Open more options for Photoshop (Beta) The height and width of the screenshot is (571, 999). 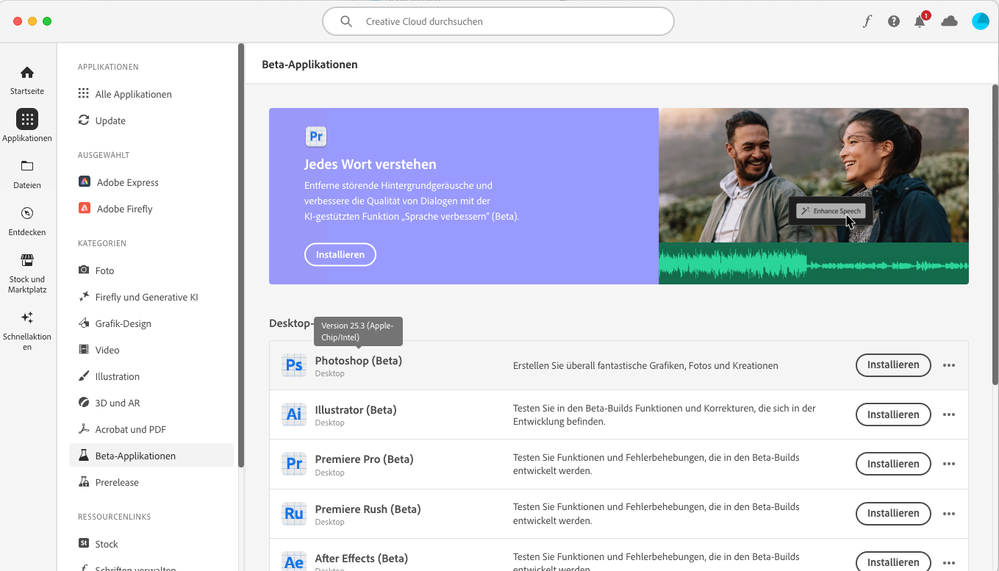(x=949, y=365)
